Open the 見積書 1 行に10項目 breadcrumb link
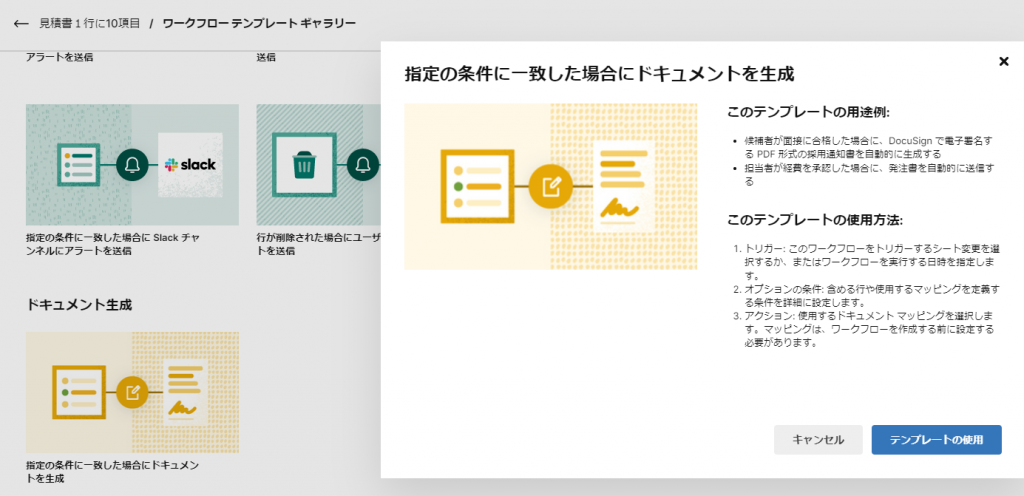This screenshot has height=496, width=1024. (89, 23)
